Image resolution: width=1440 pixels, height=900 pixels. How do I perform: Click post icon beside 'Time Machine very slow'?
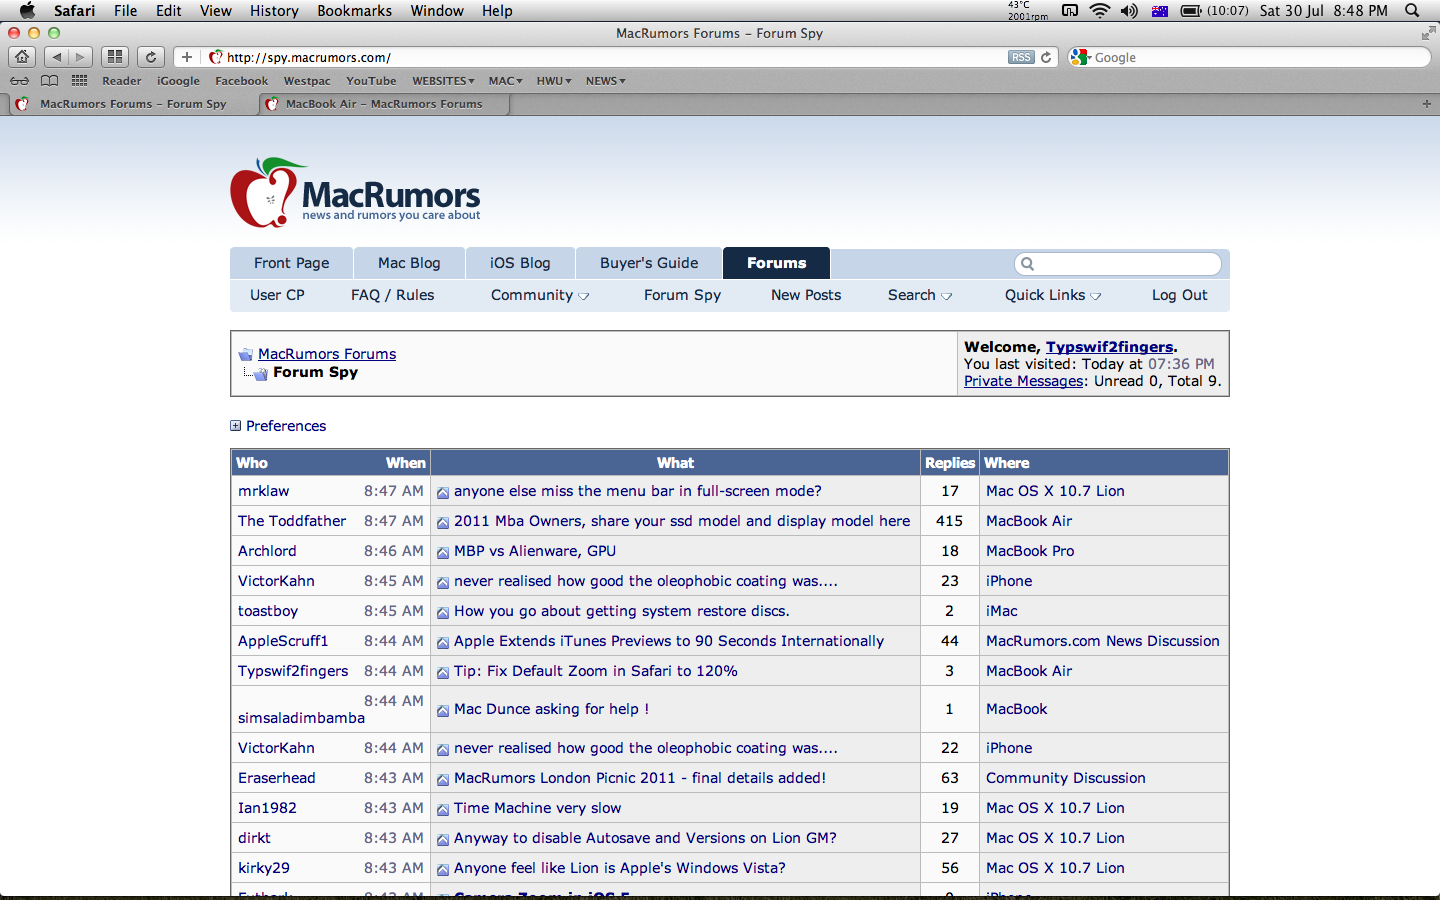pyautogui.click(x=443, y=809)
